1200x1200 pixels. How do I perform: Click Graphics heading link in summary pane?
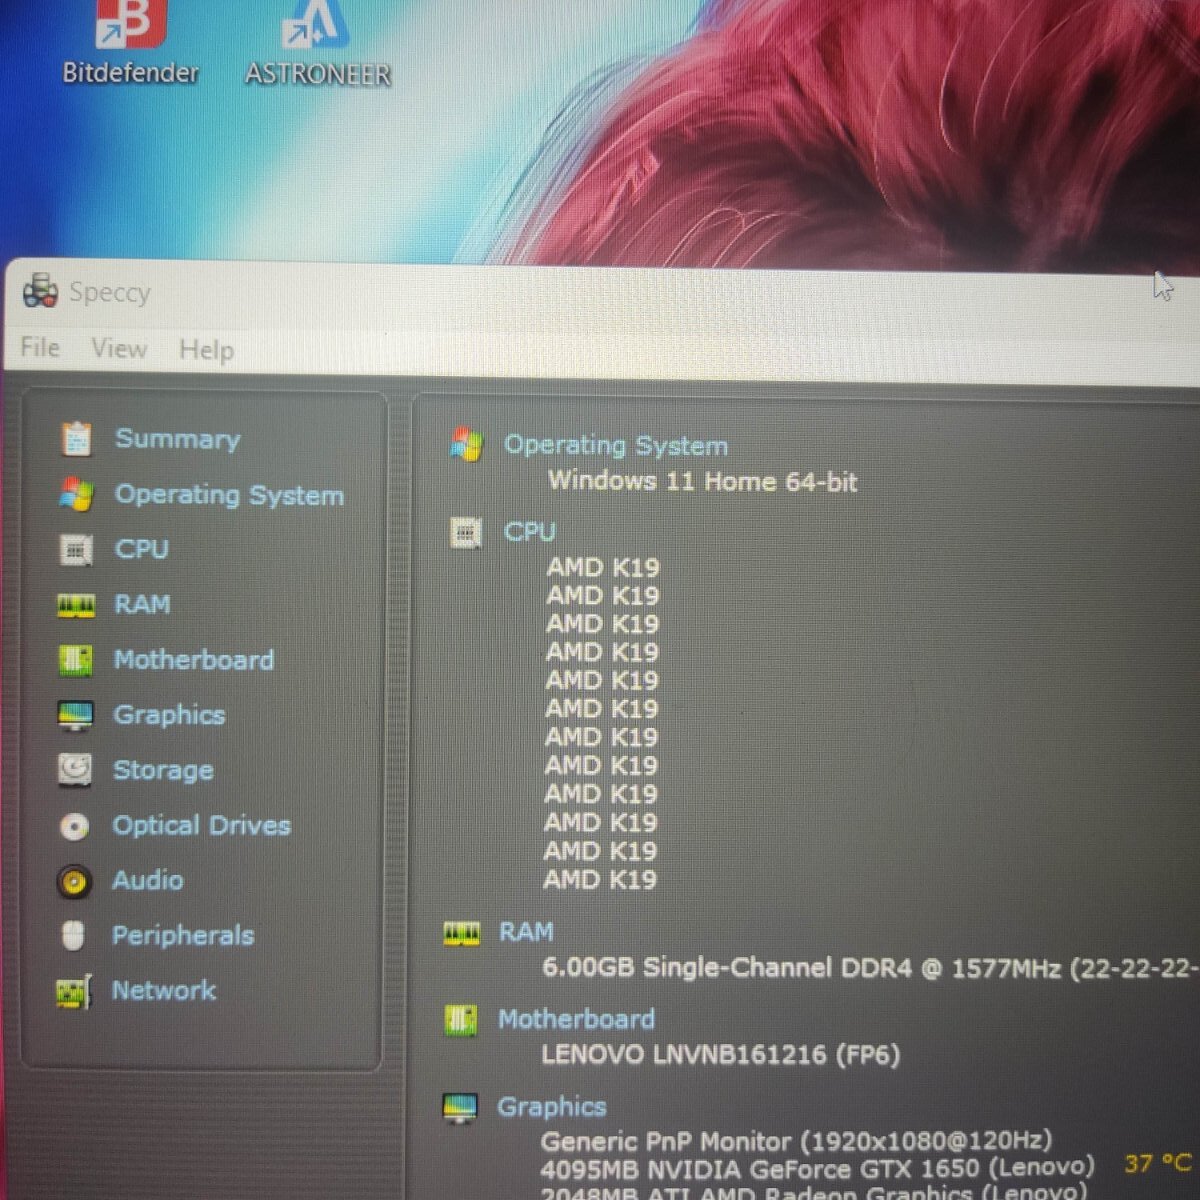pos(552,1107)
